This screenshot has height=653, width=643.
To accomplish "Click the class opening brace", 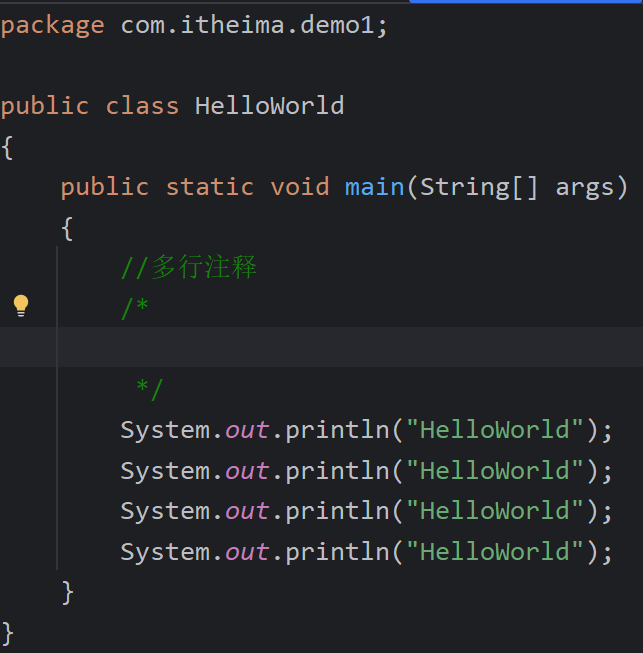I will tap(7, 147).
